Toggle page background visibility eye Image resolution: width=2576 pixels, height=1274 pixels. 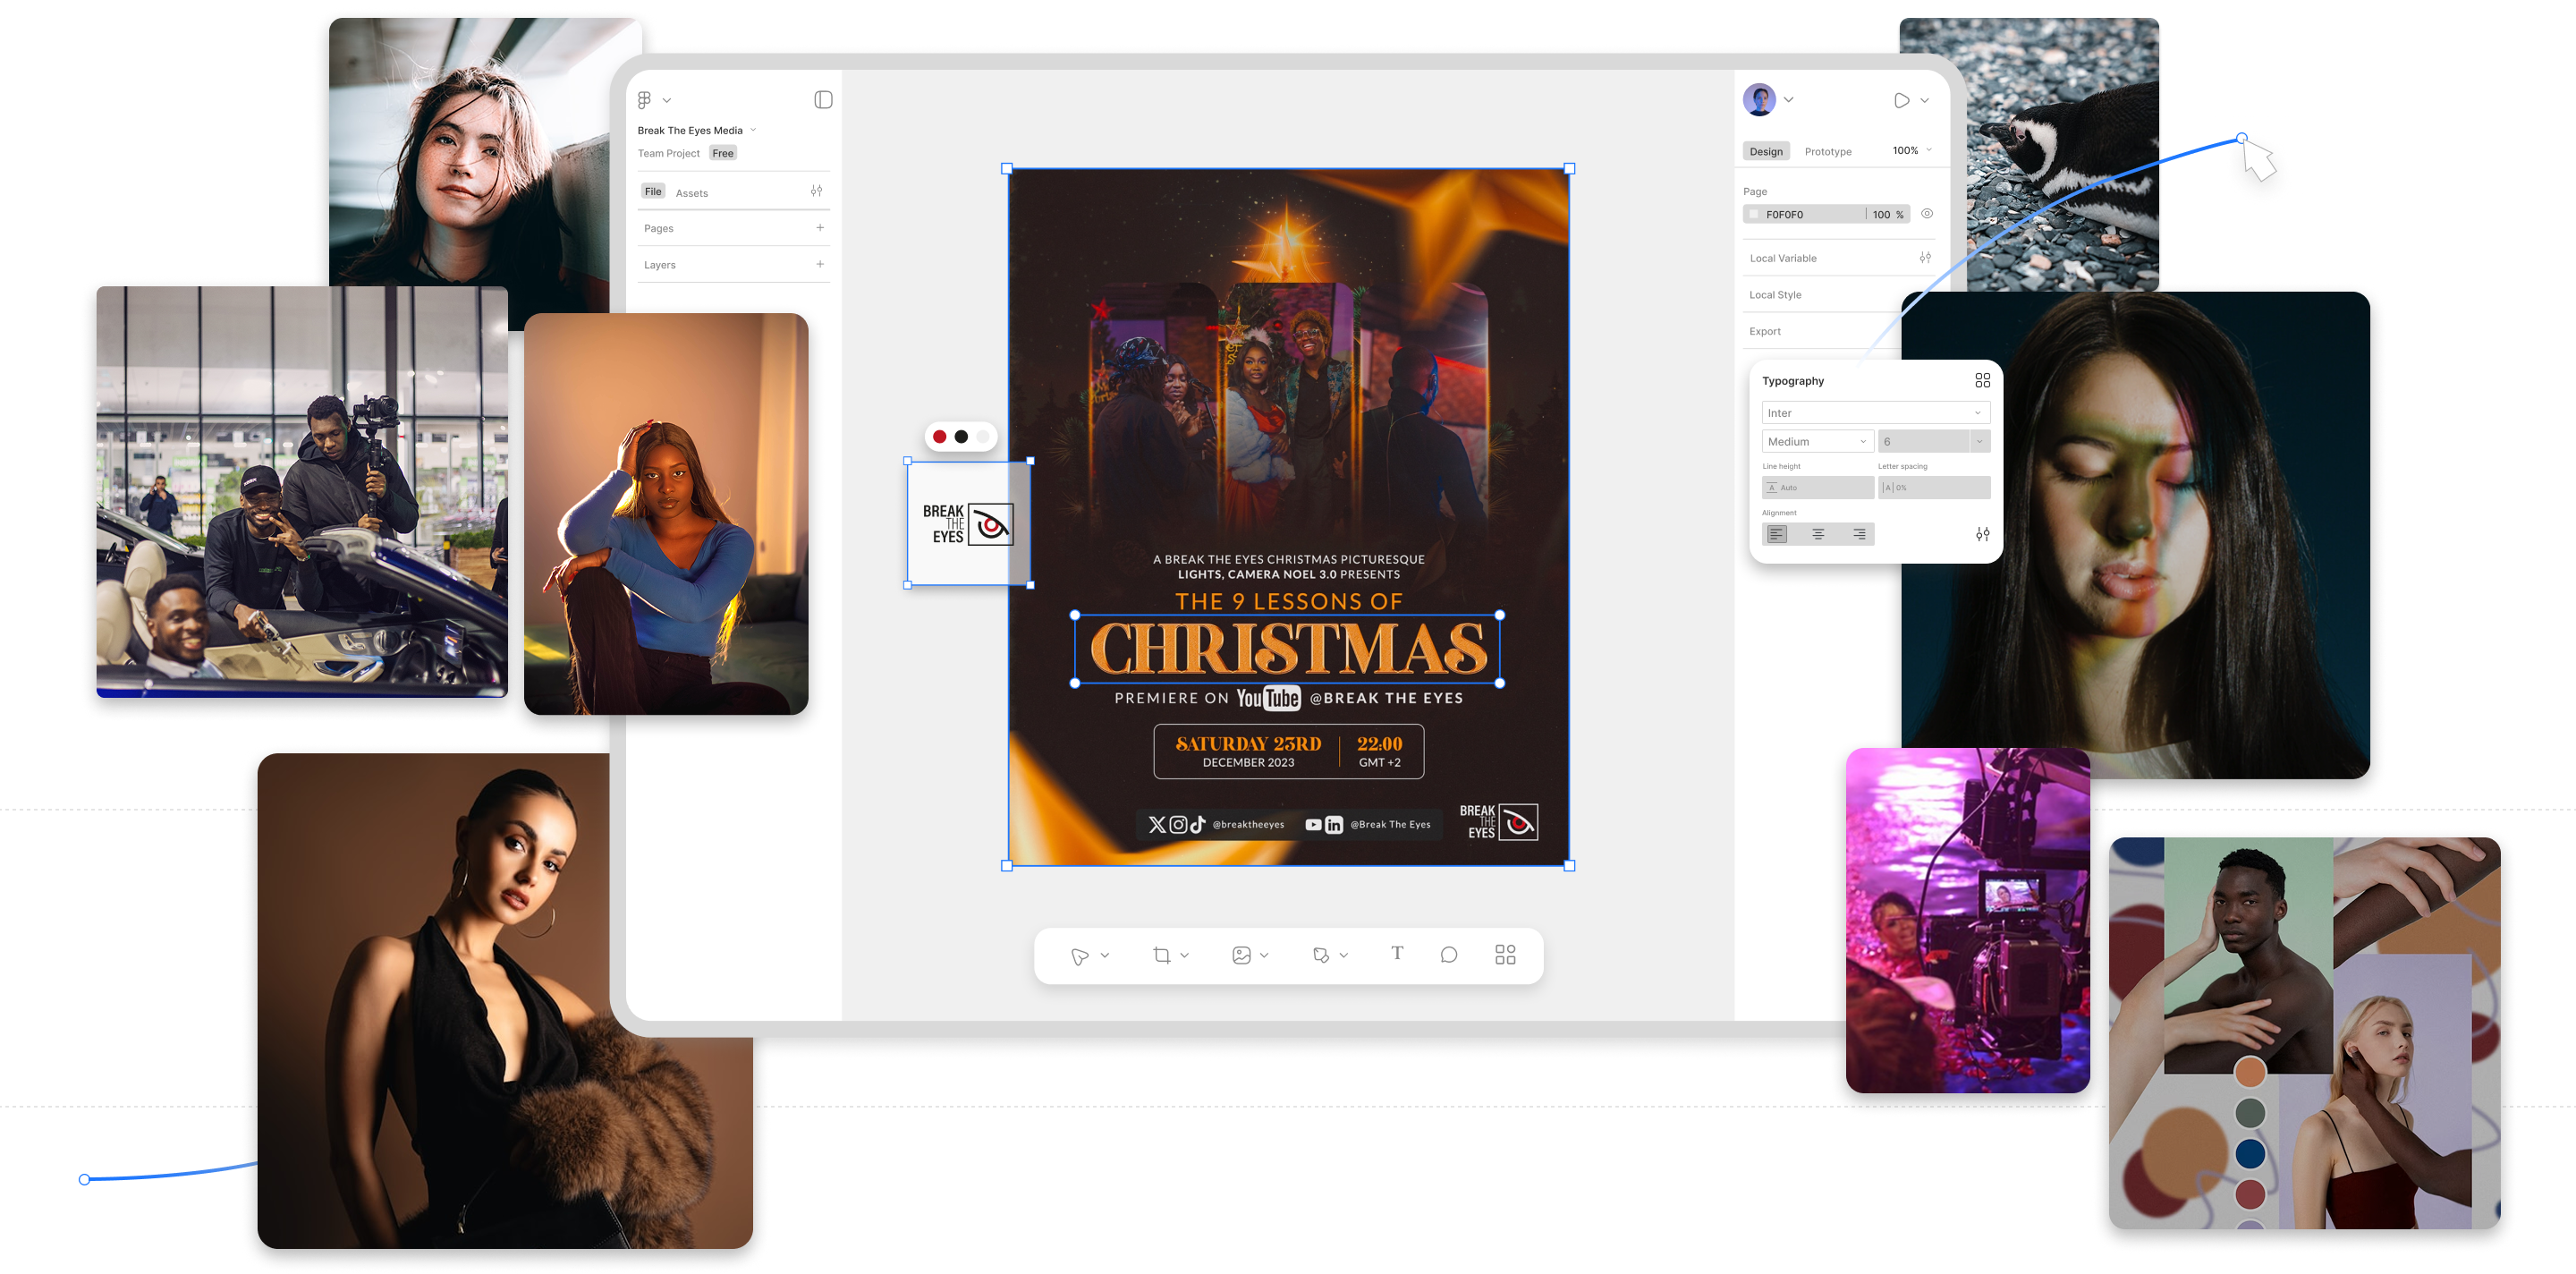(x=1927, y=214)
